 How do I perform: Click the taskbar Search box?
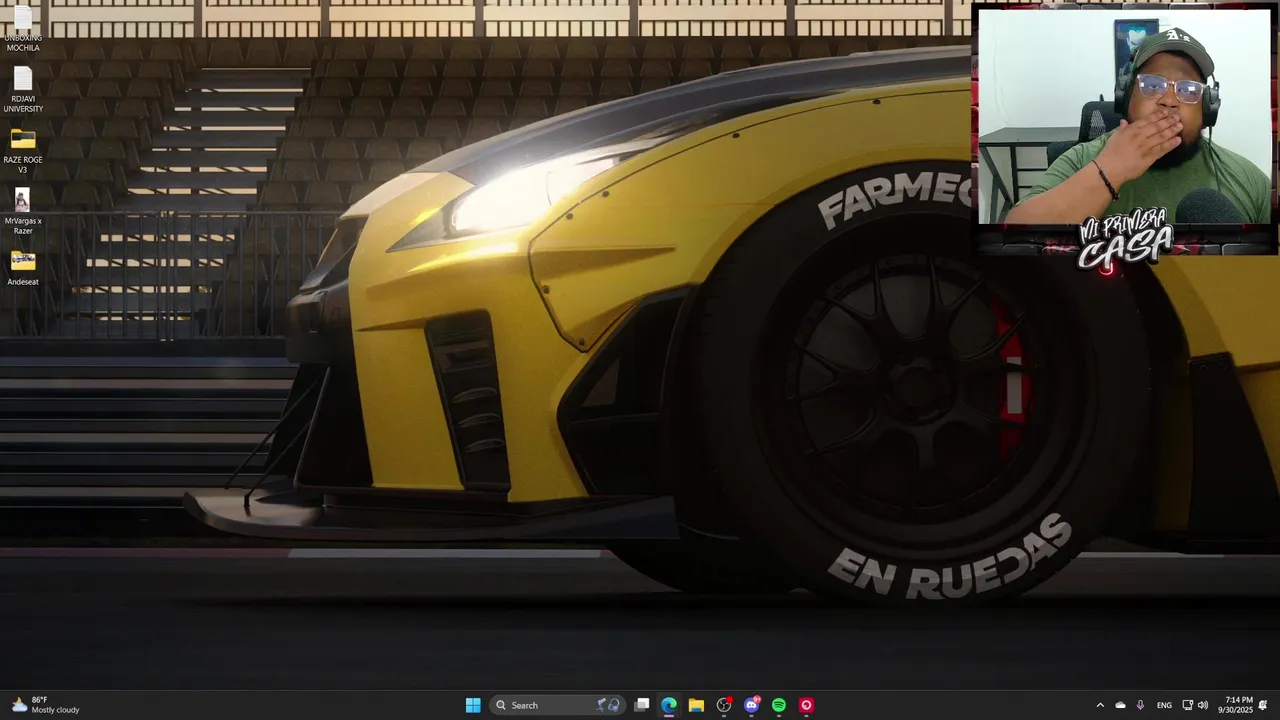click(x=559, y=705)
